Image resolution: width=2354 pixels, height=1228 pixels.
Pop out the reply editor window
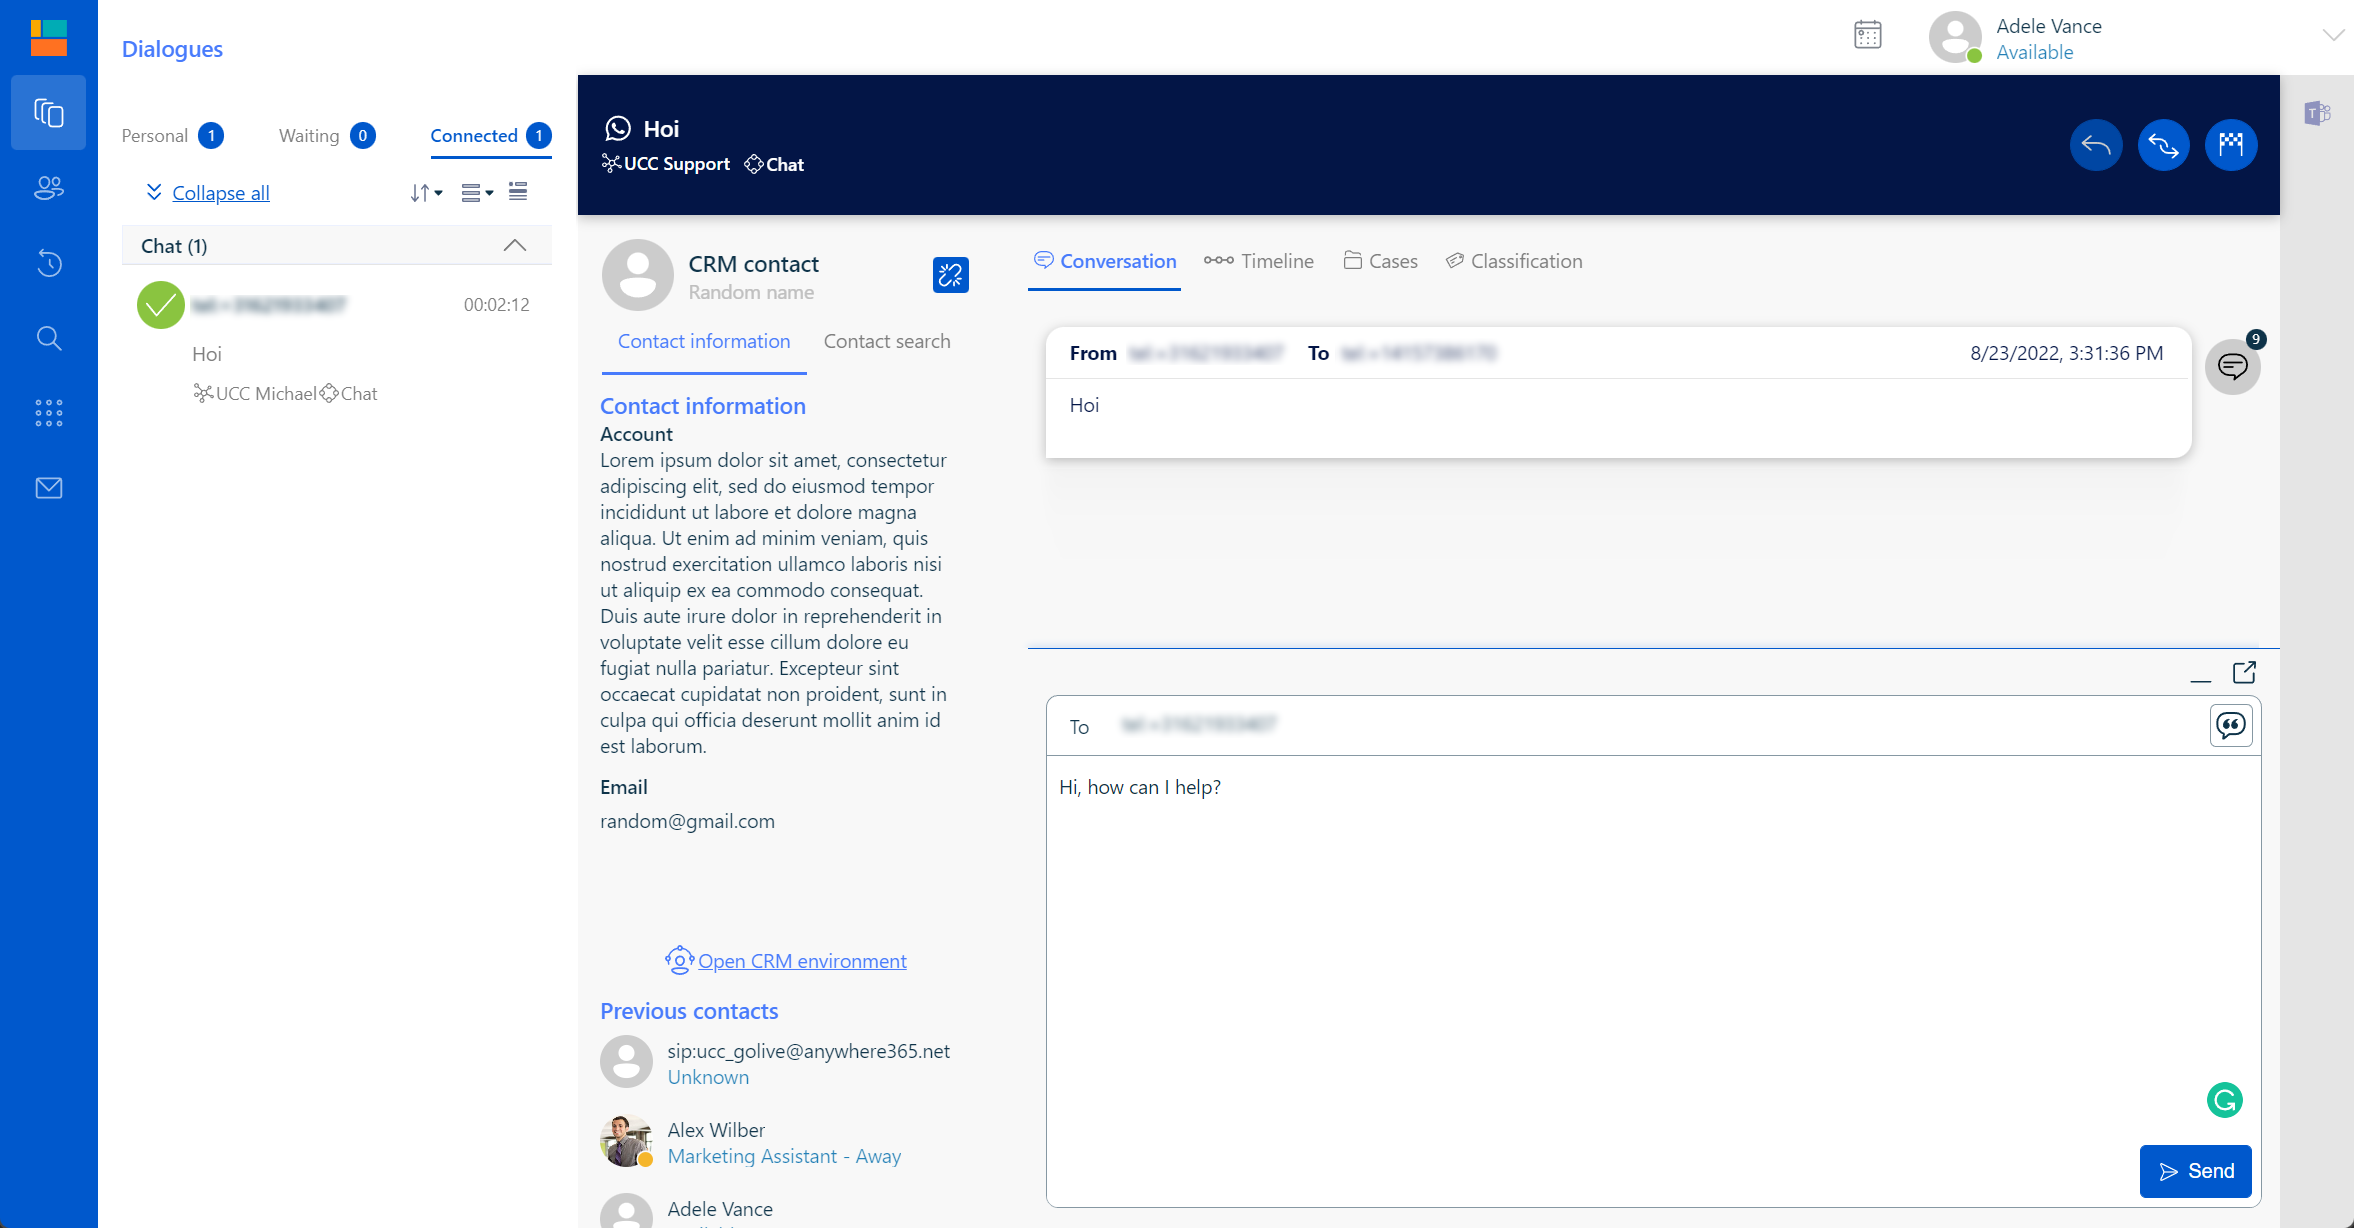coord(2244,673)
